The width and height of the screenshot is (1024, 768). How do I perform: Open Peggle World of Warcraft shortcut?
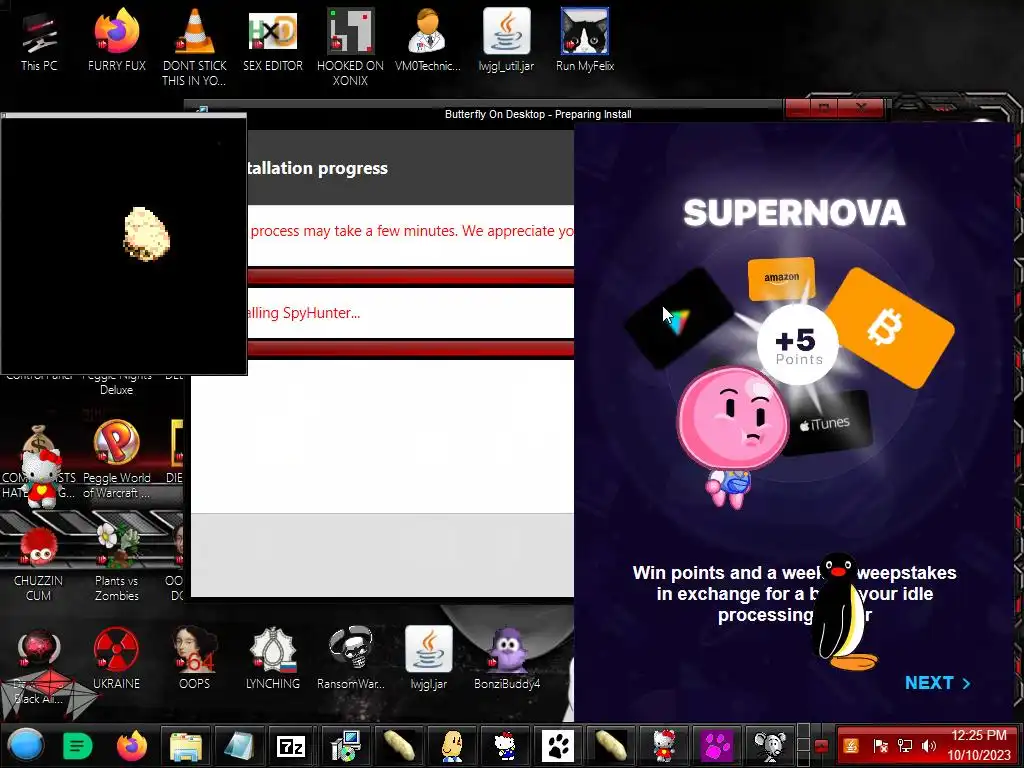click(116, 460)
